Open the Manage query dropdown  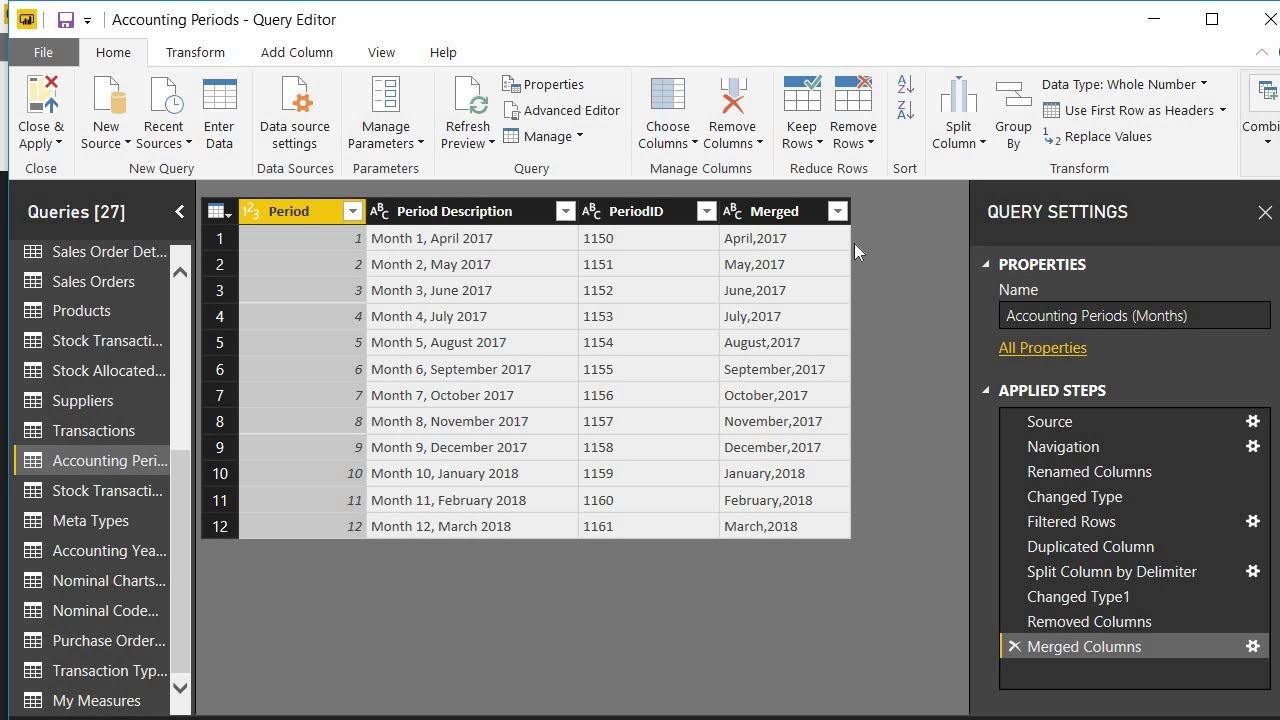point(543,136)
